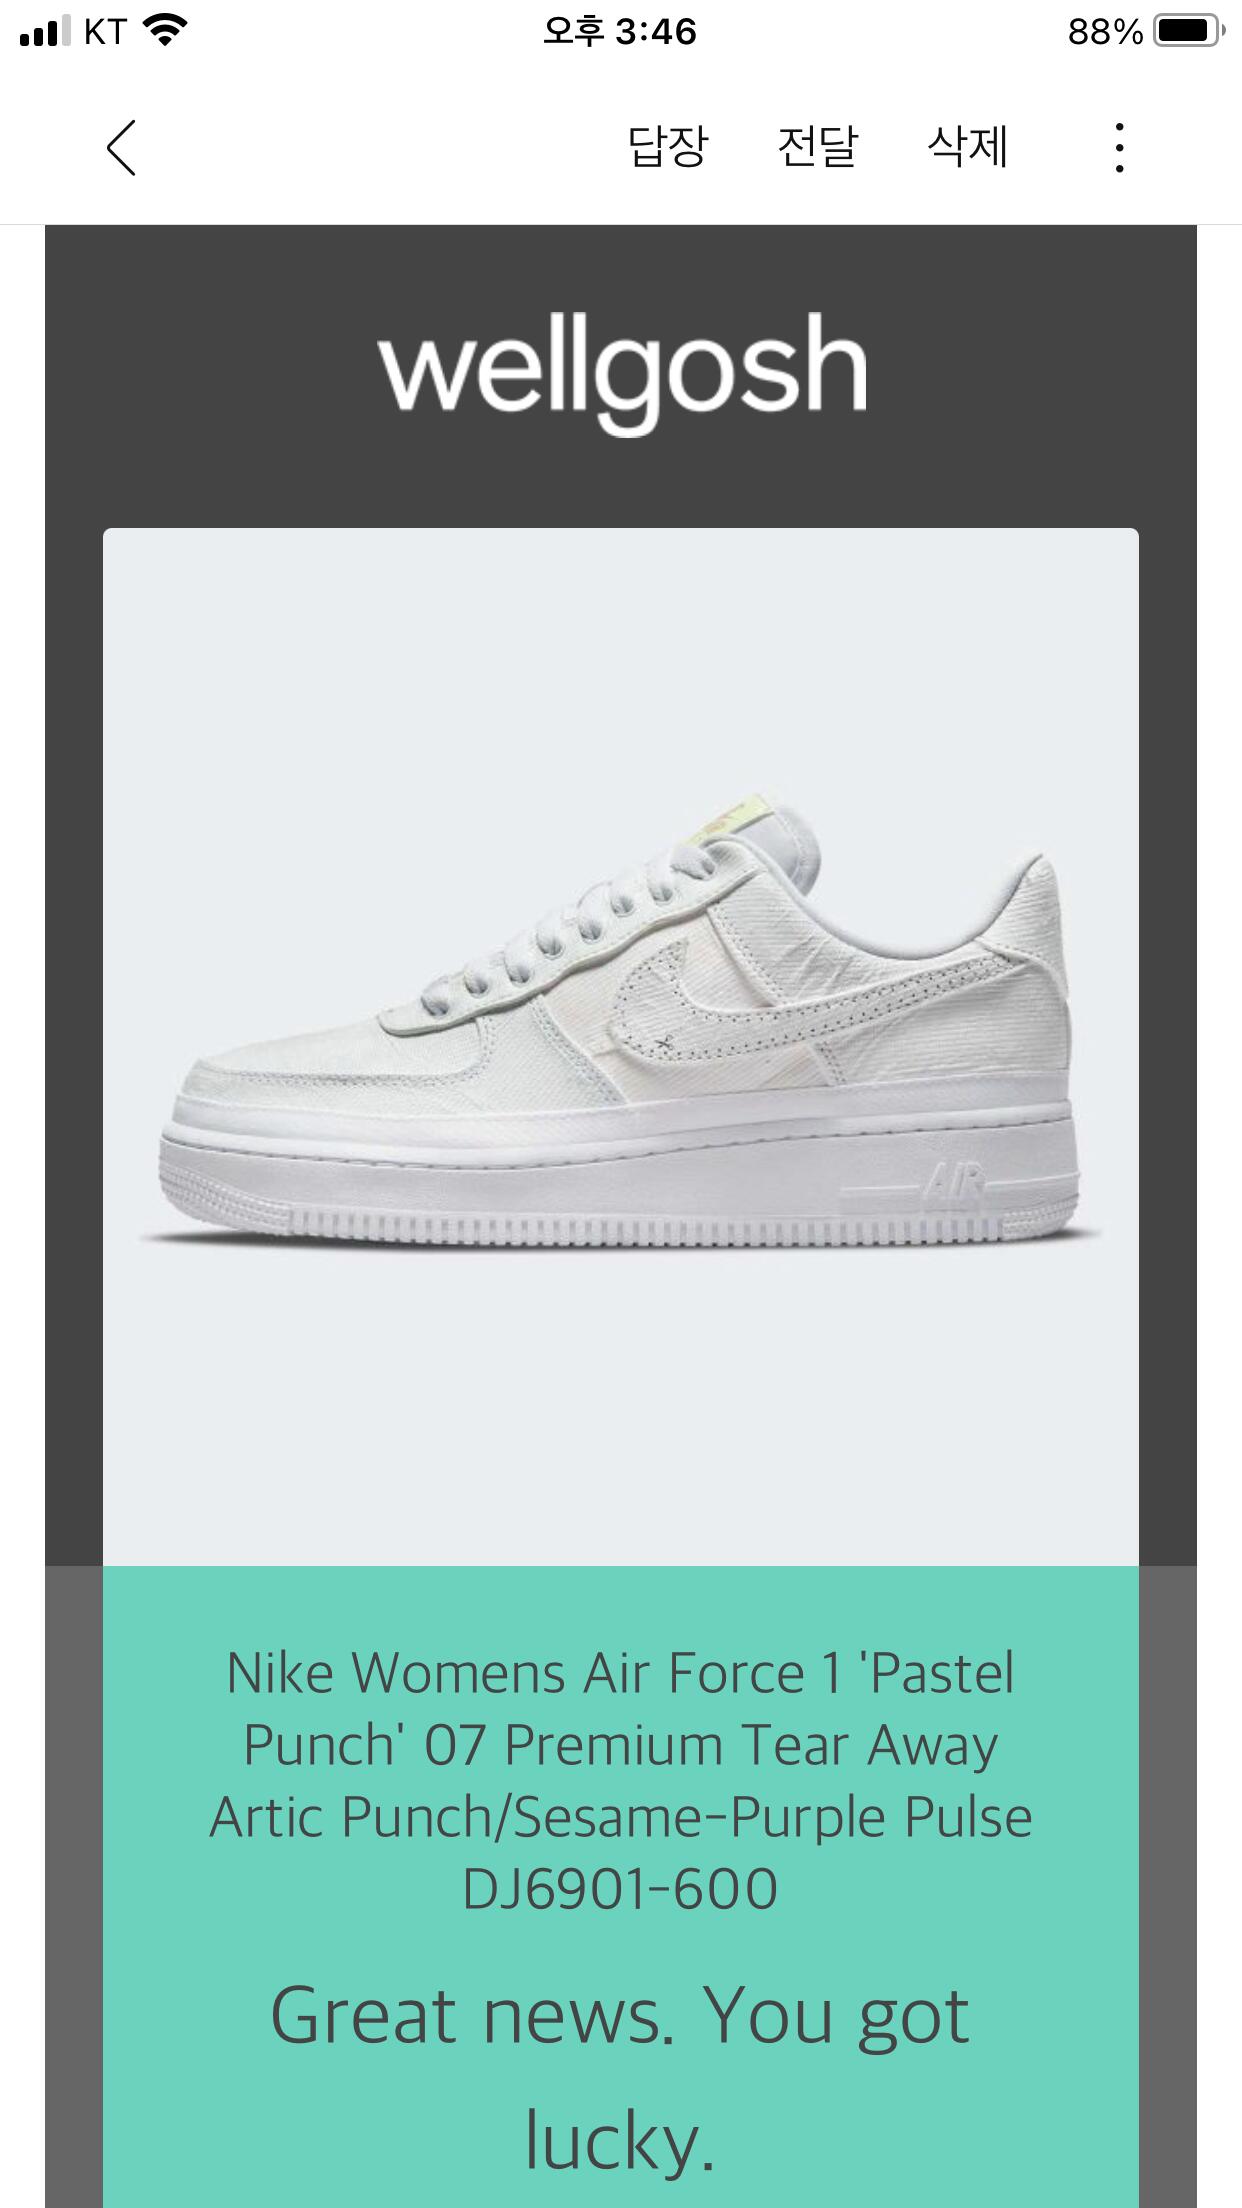Tap the AIR lettering on the sneaker sole
Screen dimensions: 1242x2208
(x=954, y=1184)
